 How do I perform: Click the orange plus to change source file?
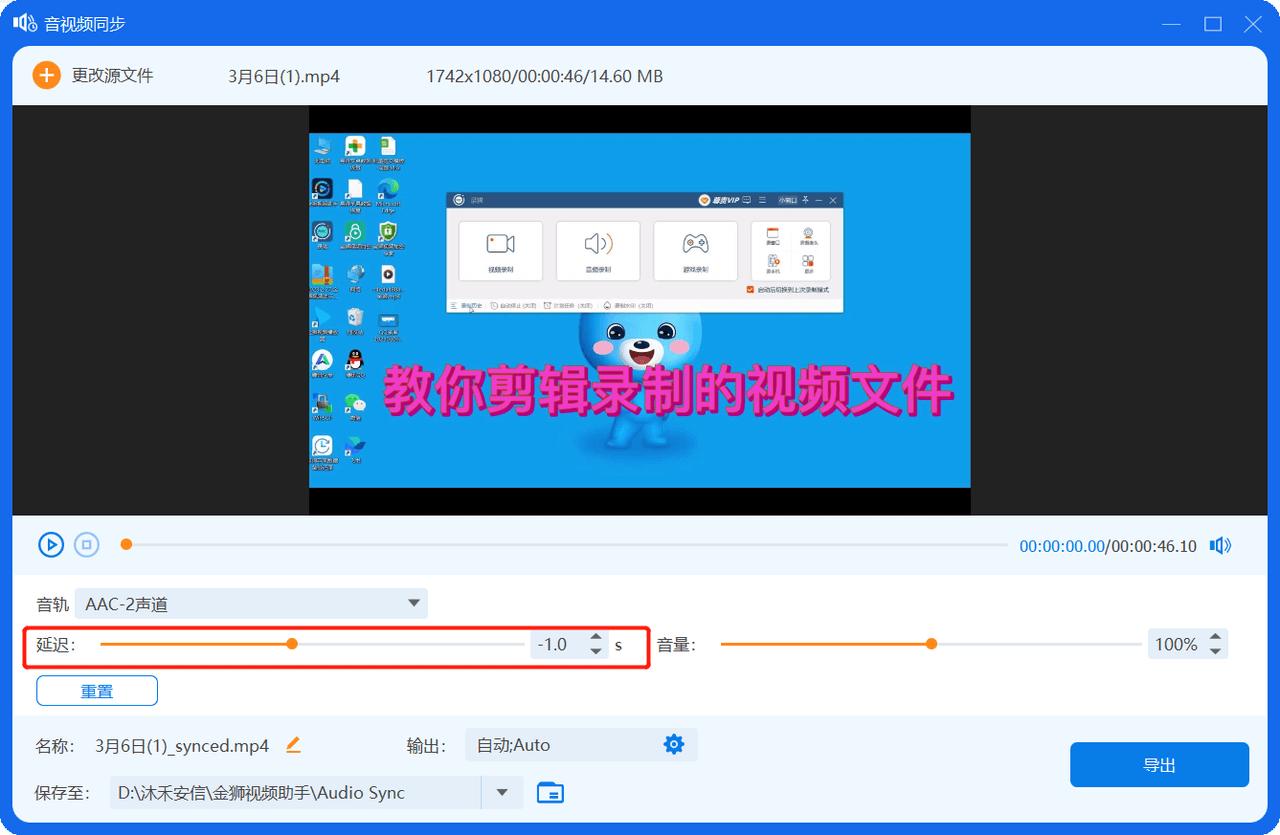(x=46, y=74)
